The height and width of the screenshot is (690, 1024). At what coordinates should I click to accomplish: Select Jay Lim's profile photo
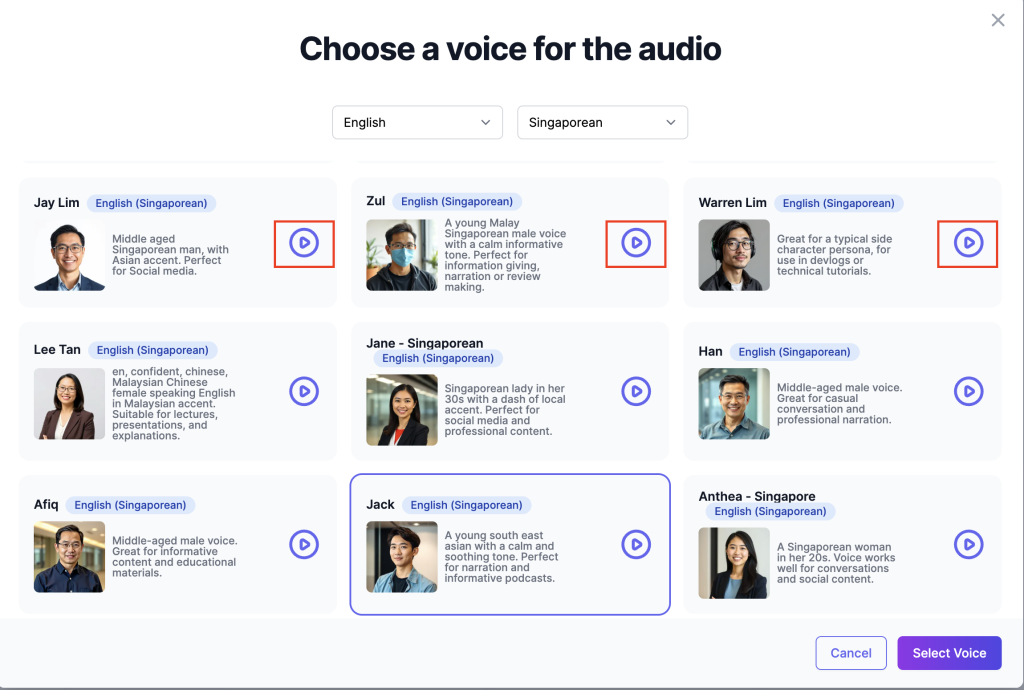coord(69,256)
